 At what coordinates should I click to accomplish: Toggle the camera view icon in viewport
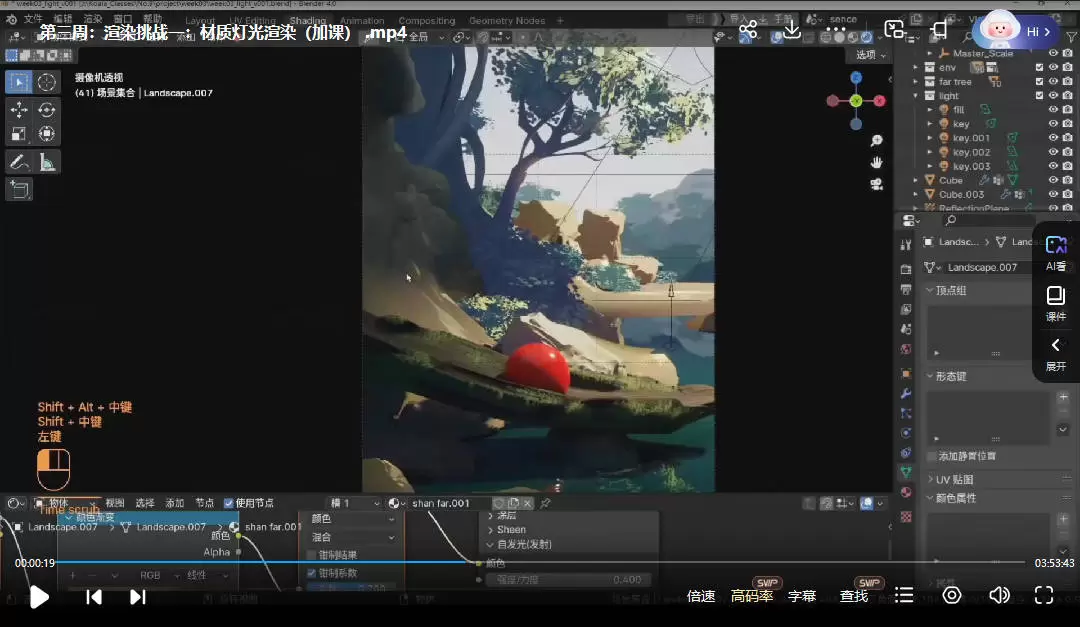(x=876, y=184)
